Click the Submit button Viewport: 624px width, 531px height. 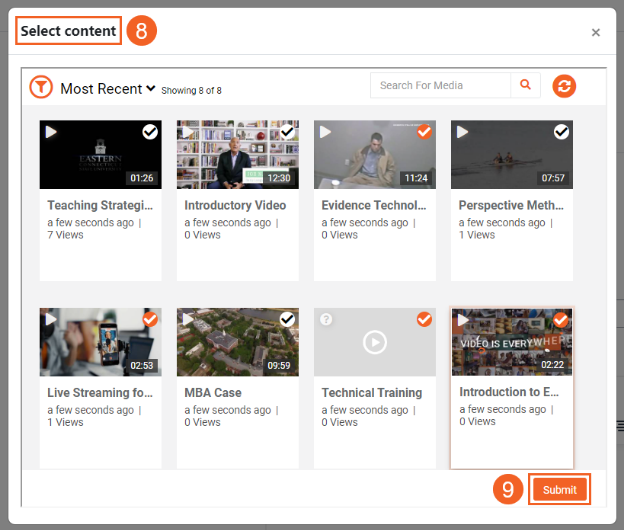[x=560, y=490]
